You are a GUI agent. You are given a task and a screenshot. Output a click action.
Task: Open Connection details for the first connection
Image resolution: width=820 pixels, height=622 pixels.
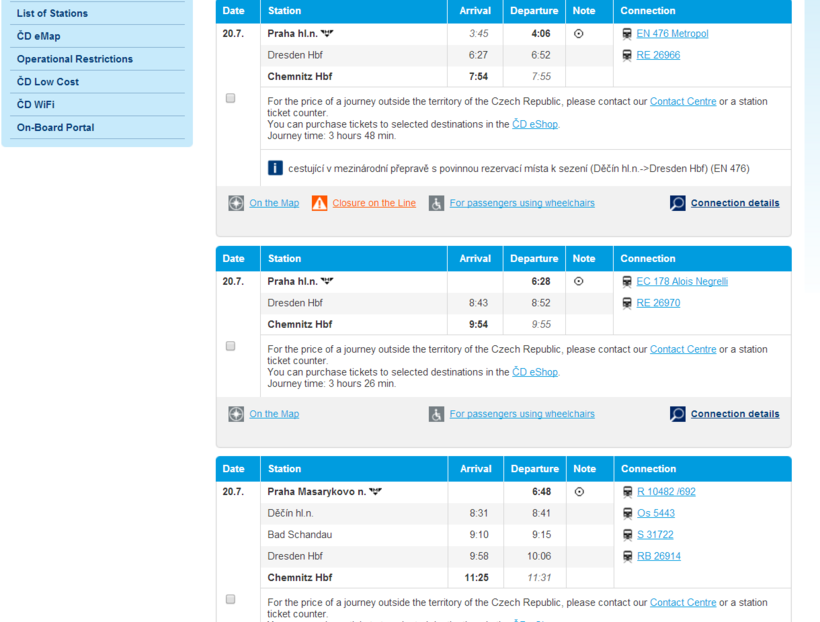click(x=735, y=203)
